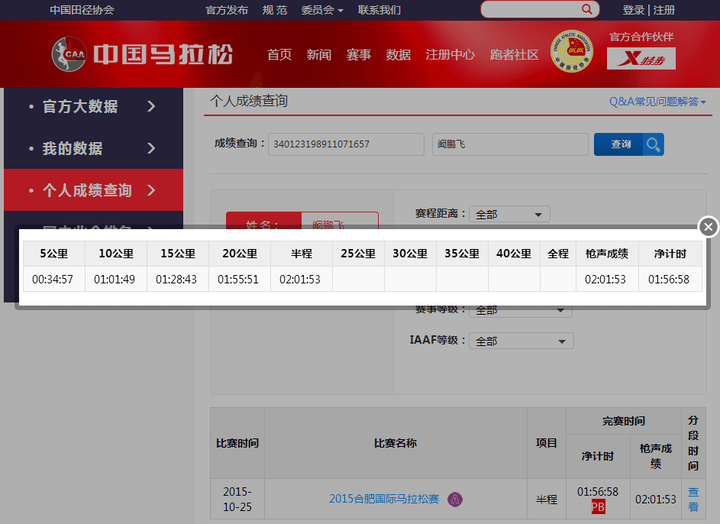720x524 pixels.
Task: Click the 中国田径协会 link
Action: 82,10
